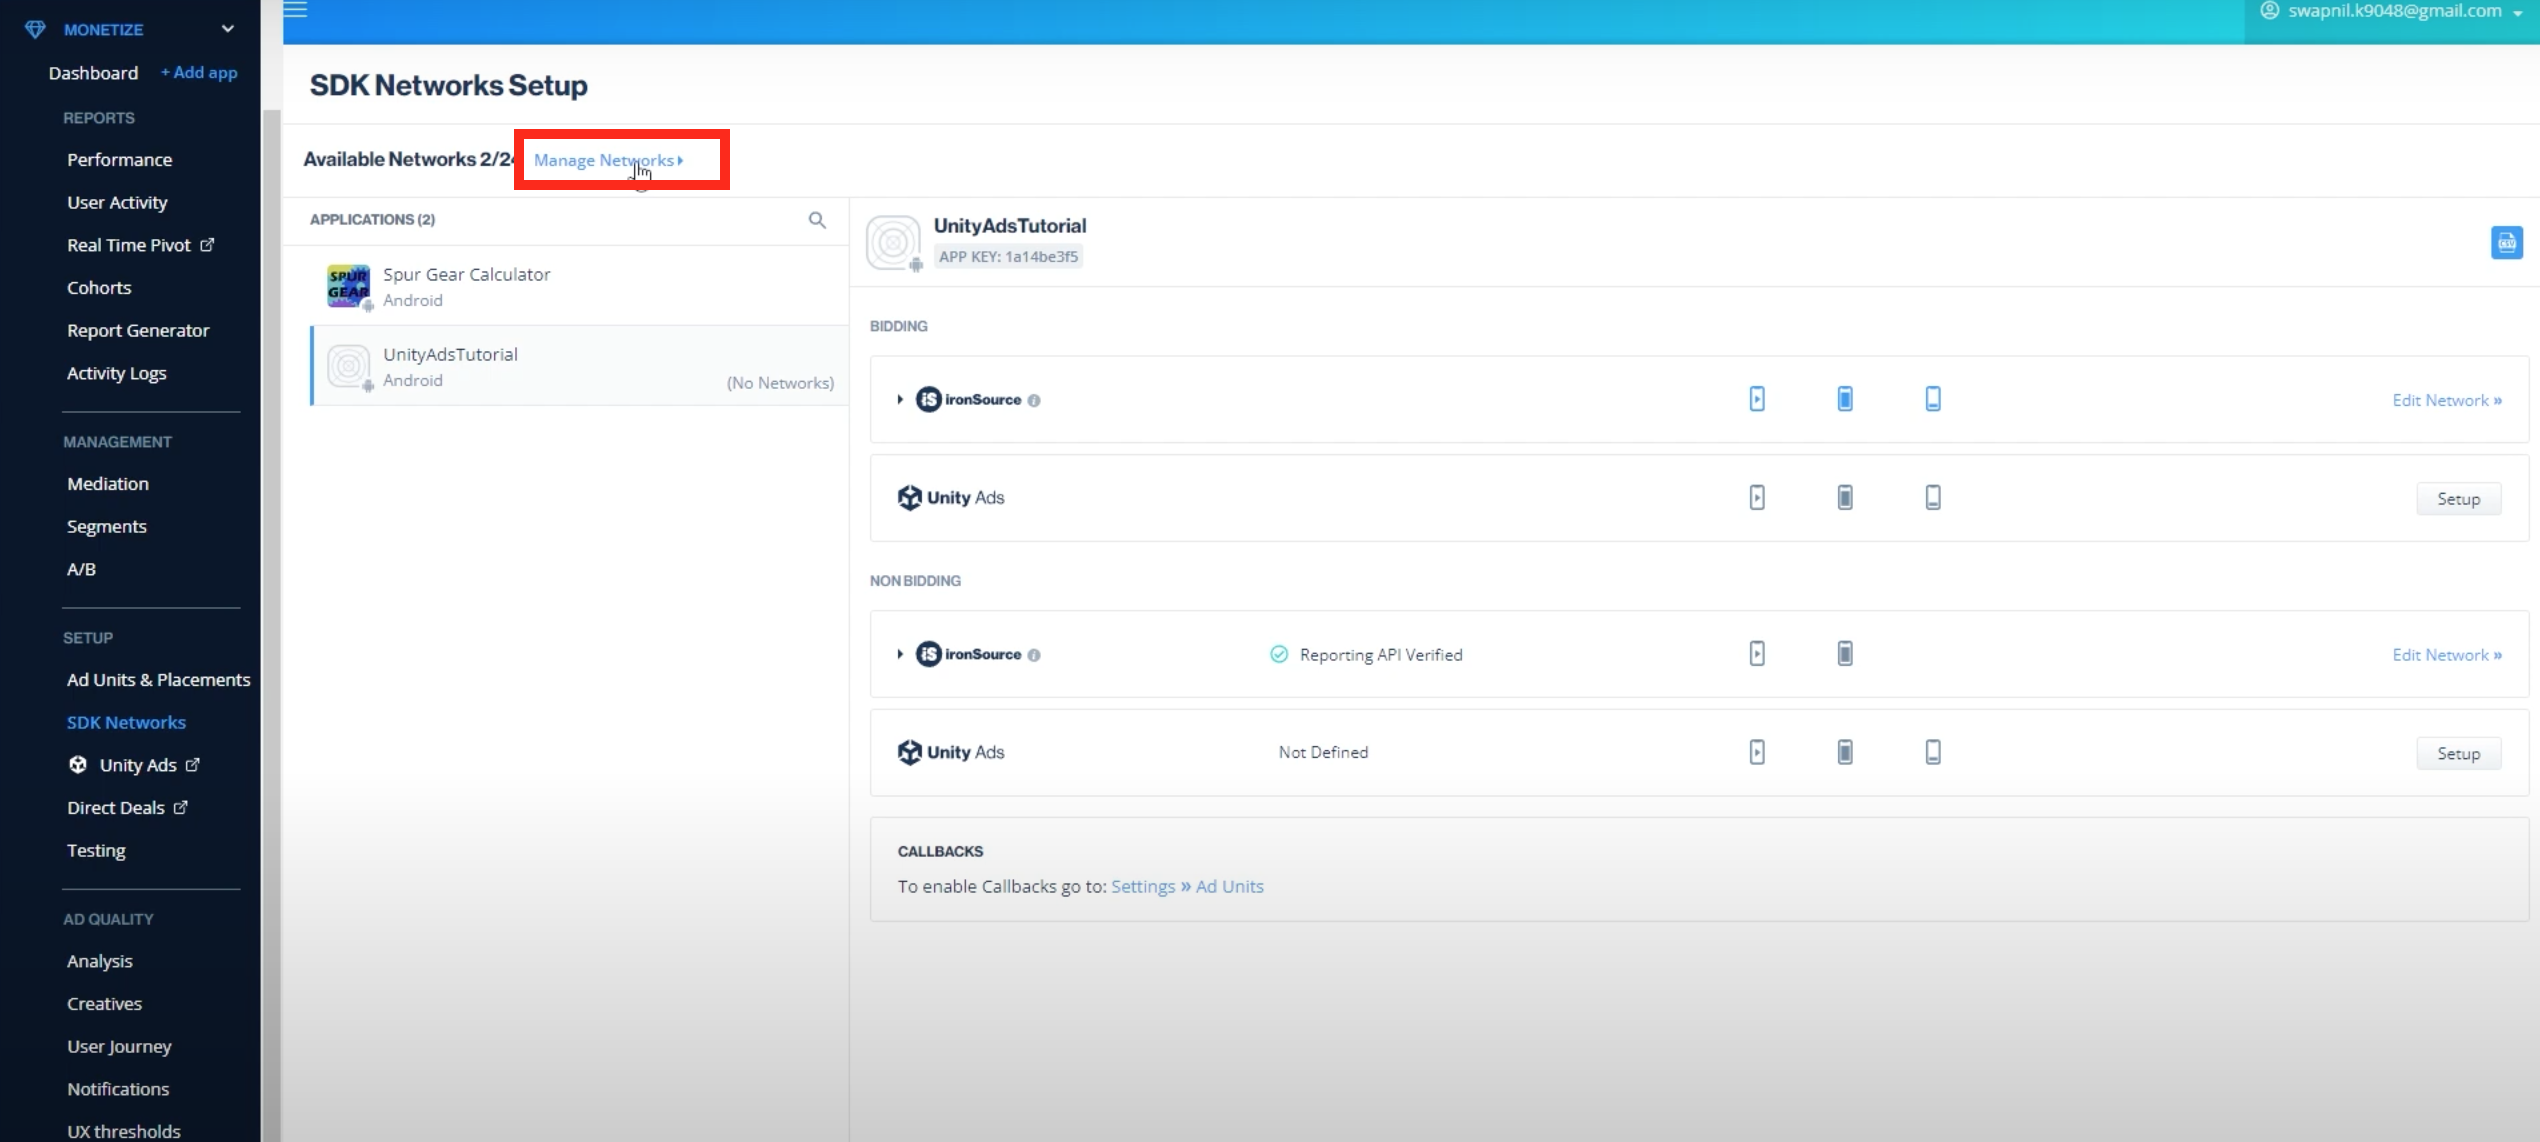Collapse the Monetize sidebar section
The image size is (2540, 1142).
point(228,29)
